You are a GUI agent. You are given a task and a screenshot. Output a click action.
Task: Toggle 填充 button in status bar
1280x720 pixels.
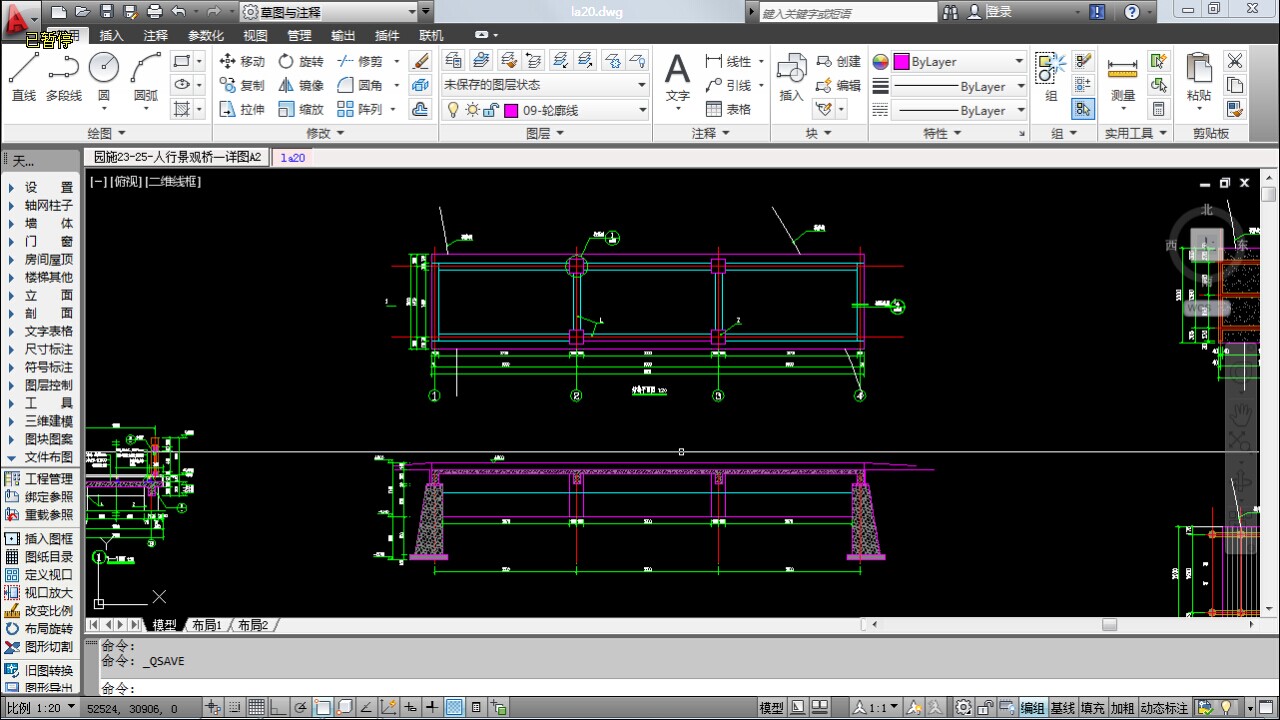tap(1093, 708)
